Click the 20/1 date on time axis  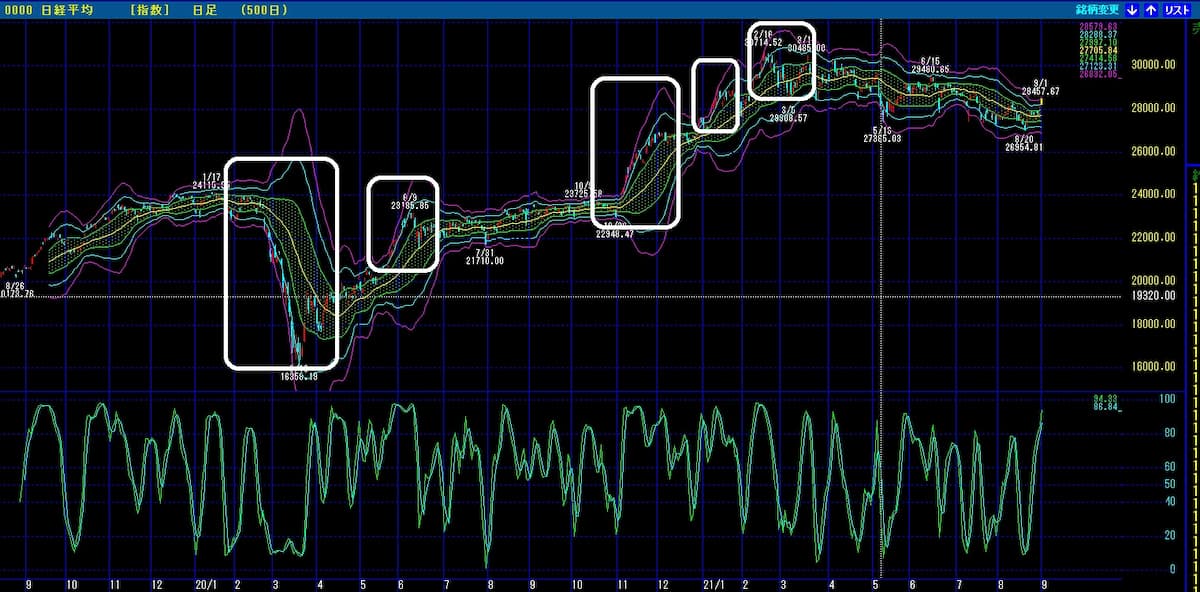[x=206, y=583]
